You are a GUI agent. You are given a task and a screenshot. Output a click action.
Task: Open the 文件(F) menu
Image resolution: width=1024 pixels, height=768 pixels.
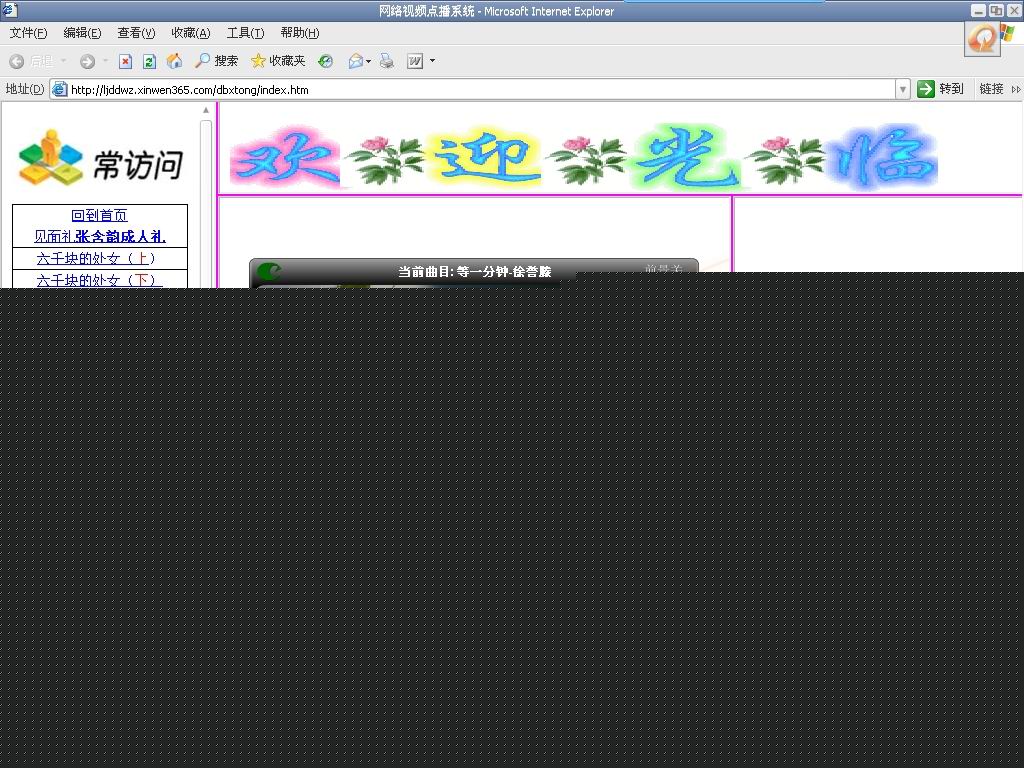28,33
